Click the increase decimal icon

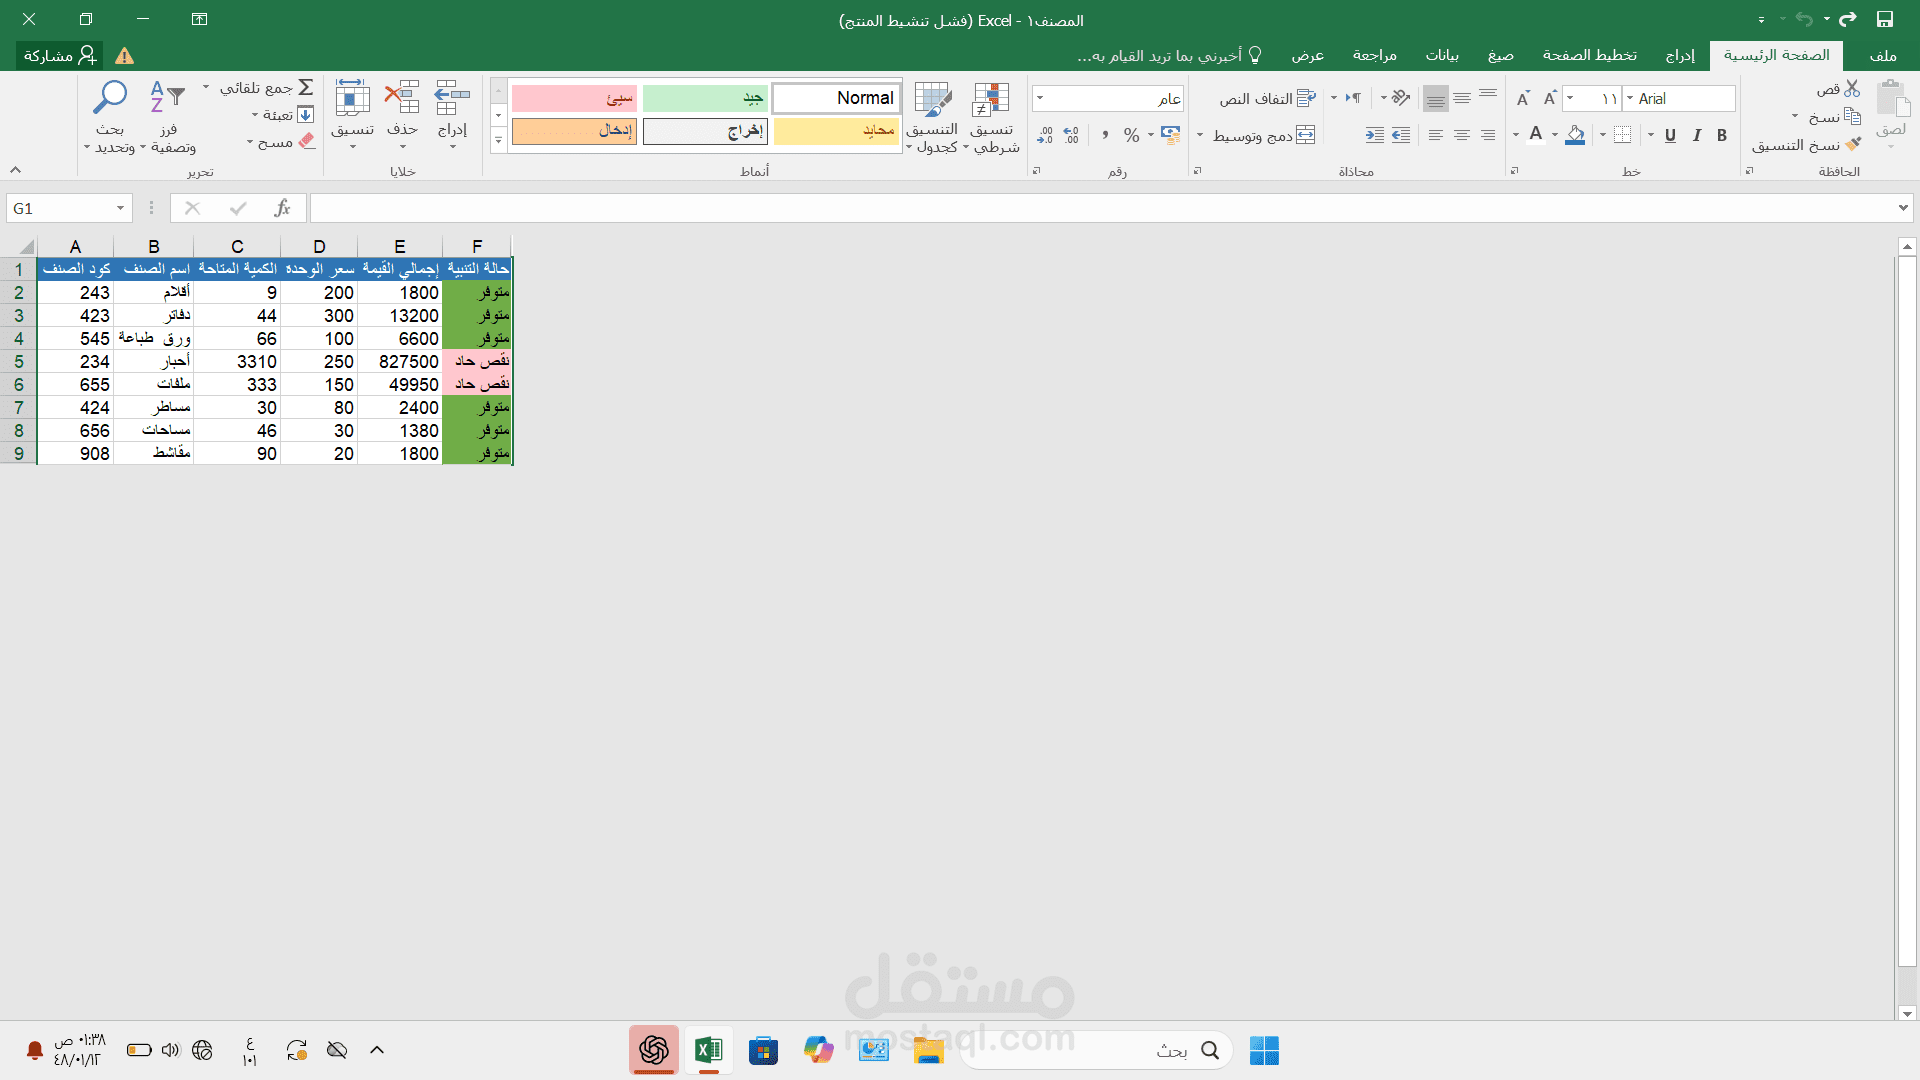pos(1071,135)
